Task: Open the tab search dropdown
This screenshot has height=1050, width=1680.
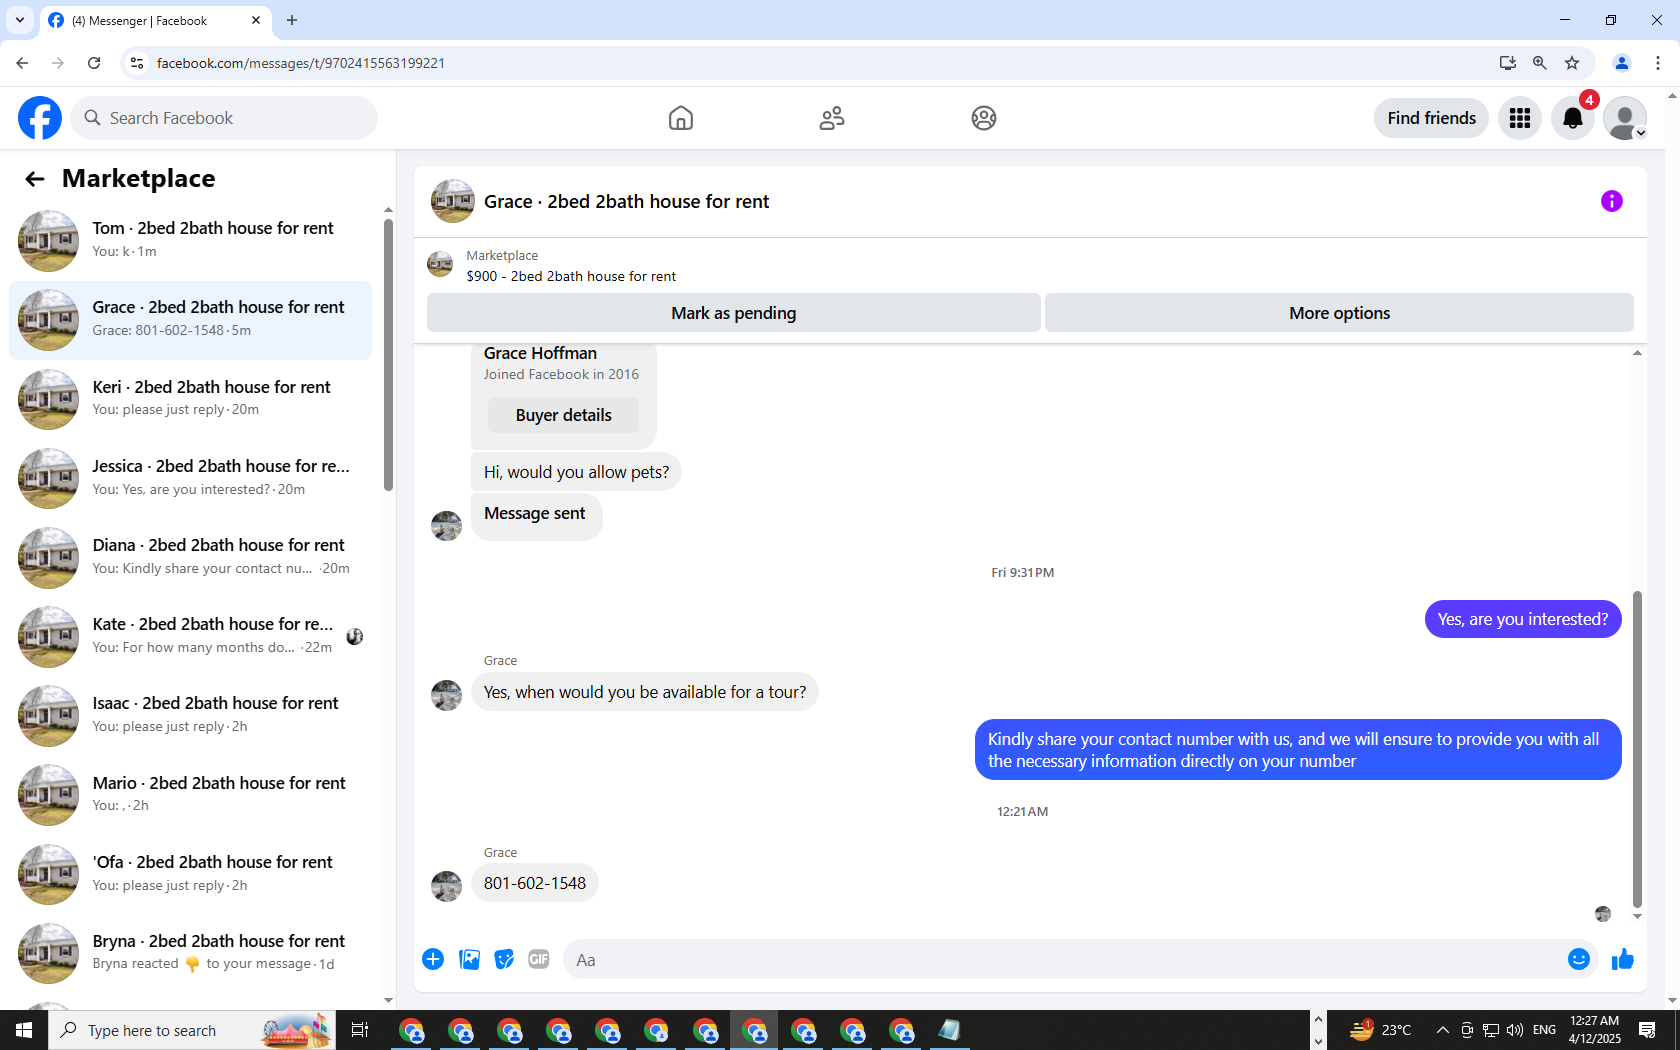Action: 20,20
